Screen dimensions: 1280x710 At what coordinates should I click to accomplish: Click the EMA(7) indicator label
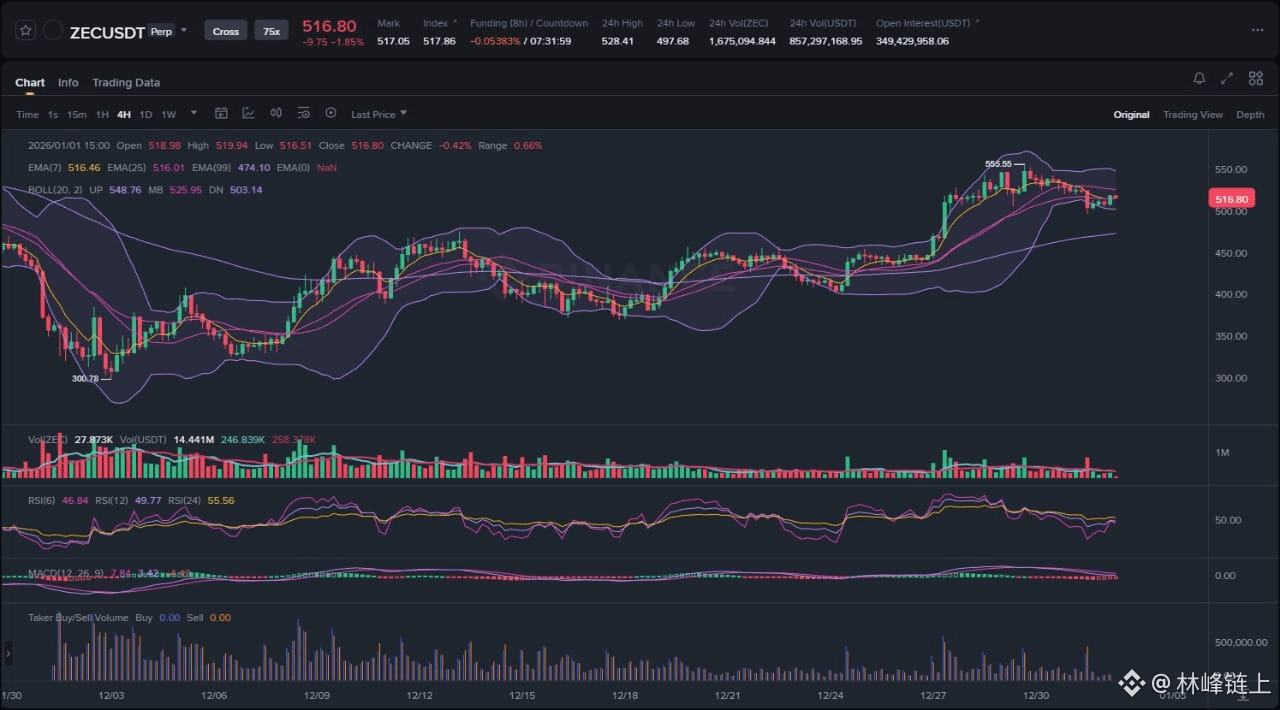44,168
